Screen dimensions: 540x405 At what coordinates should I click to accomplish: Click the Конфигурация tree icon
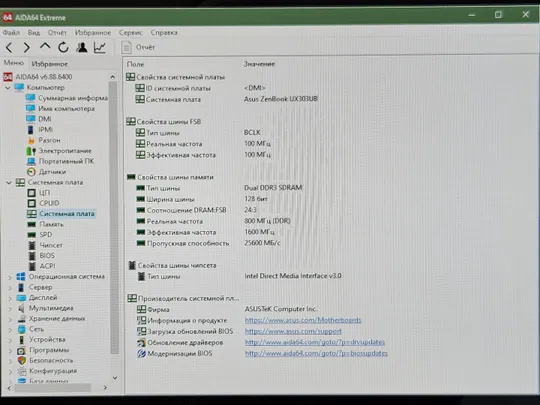(22, 371)
